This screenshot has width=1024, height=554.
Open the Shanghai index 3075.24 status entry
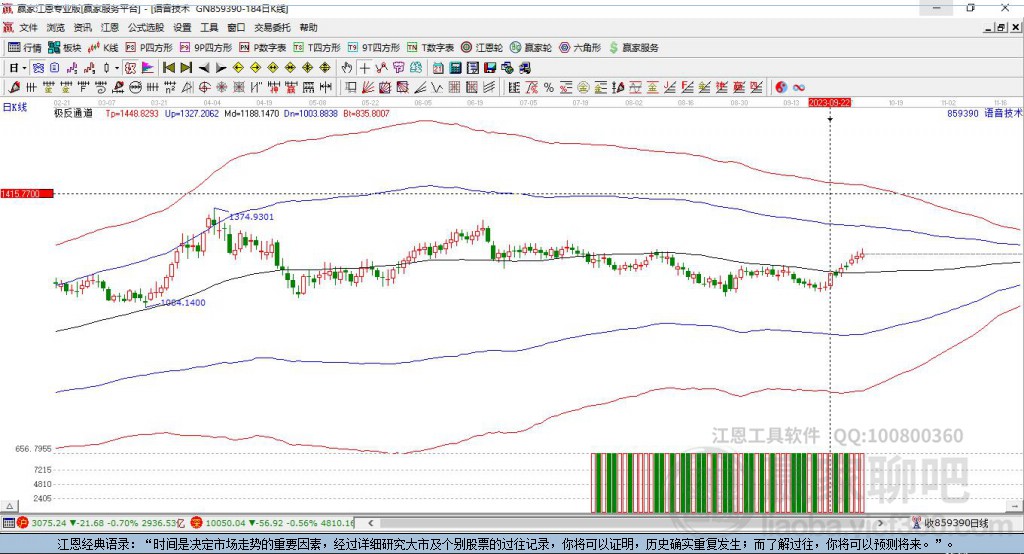pos(103,523)
